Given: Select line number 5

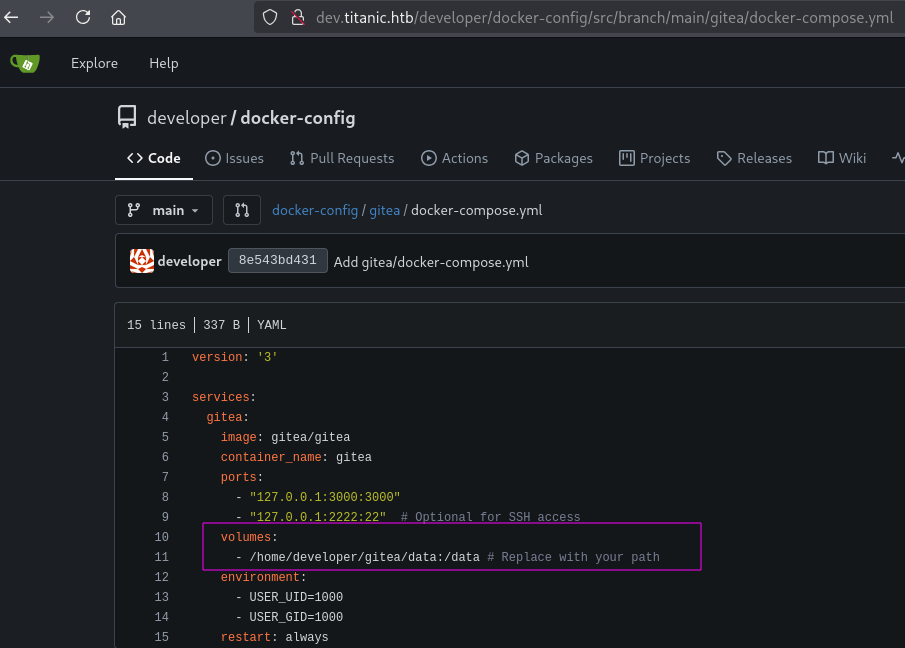Looking at the screenshot, I should [x=165, y=437].
